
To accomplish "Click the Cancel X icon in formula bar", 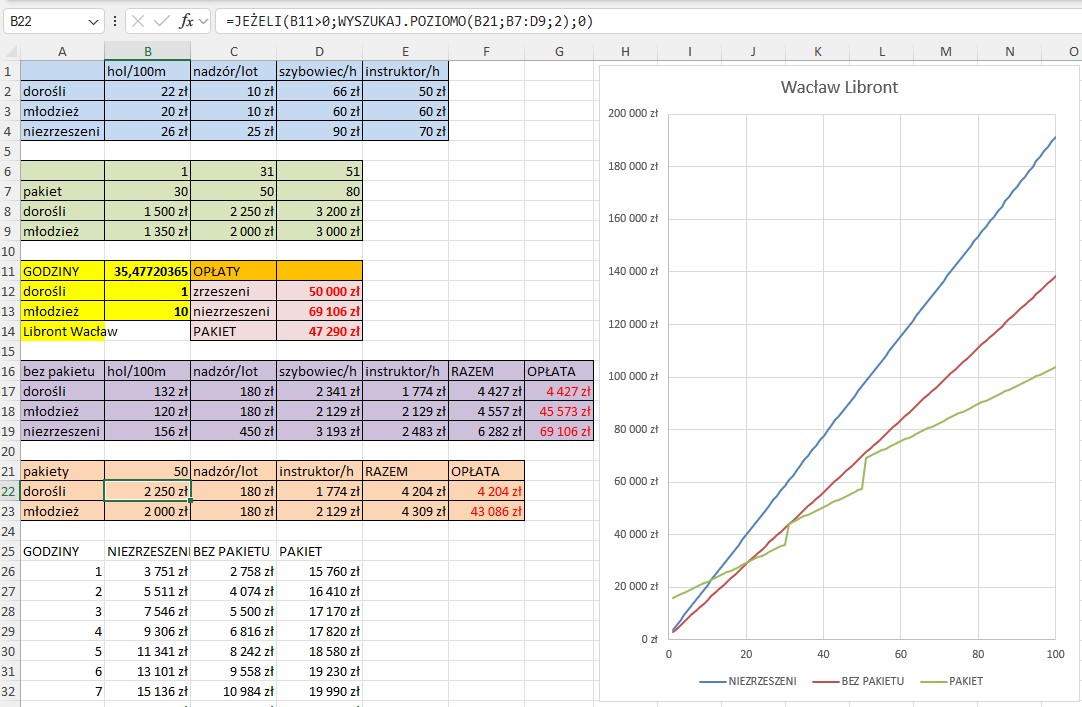I will pos(138,21).
